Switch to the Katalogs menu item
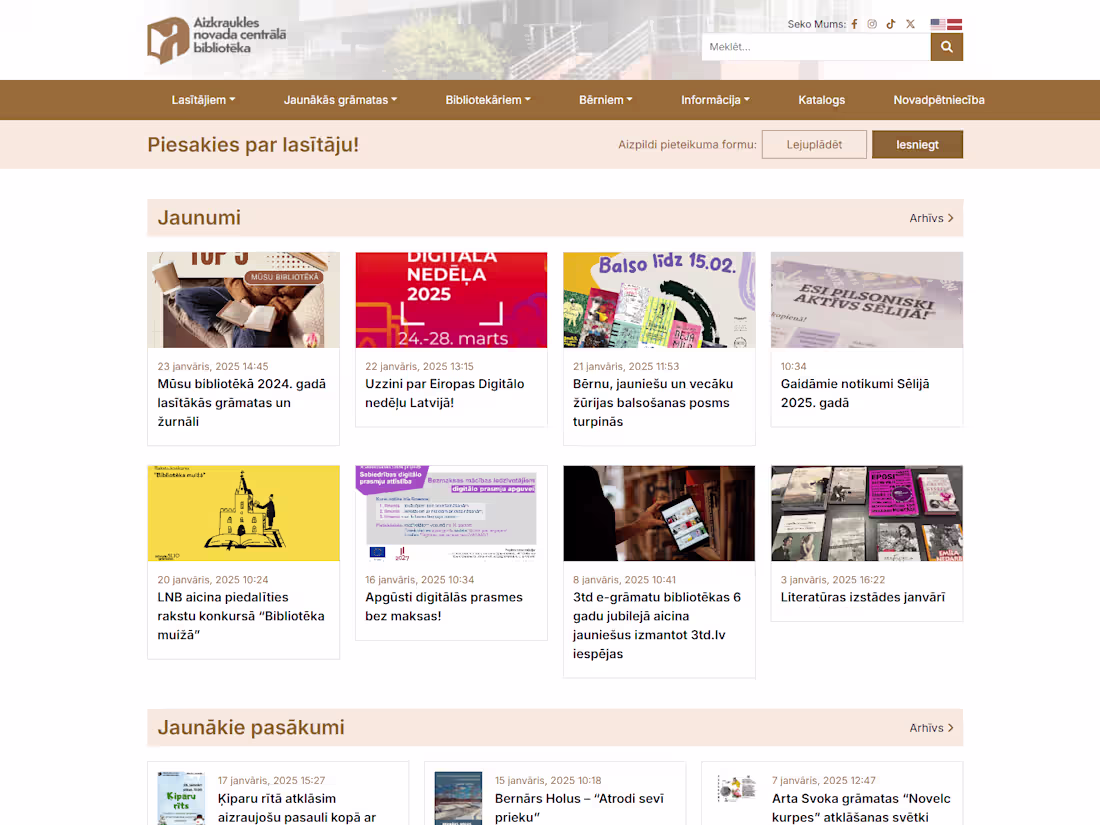1100x825 pixels. [x=820, y=100]
